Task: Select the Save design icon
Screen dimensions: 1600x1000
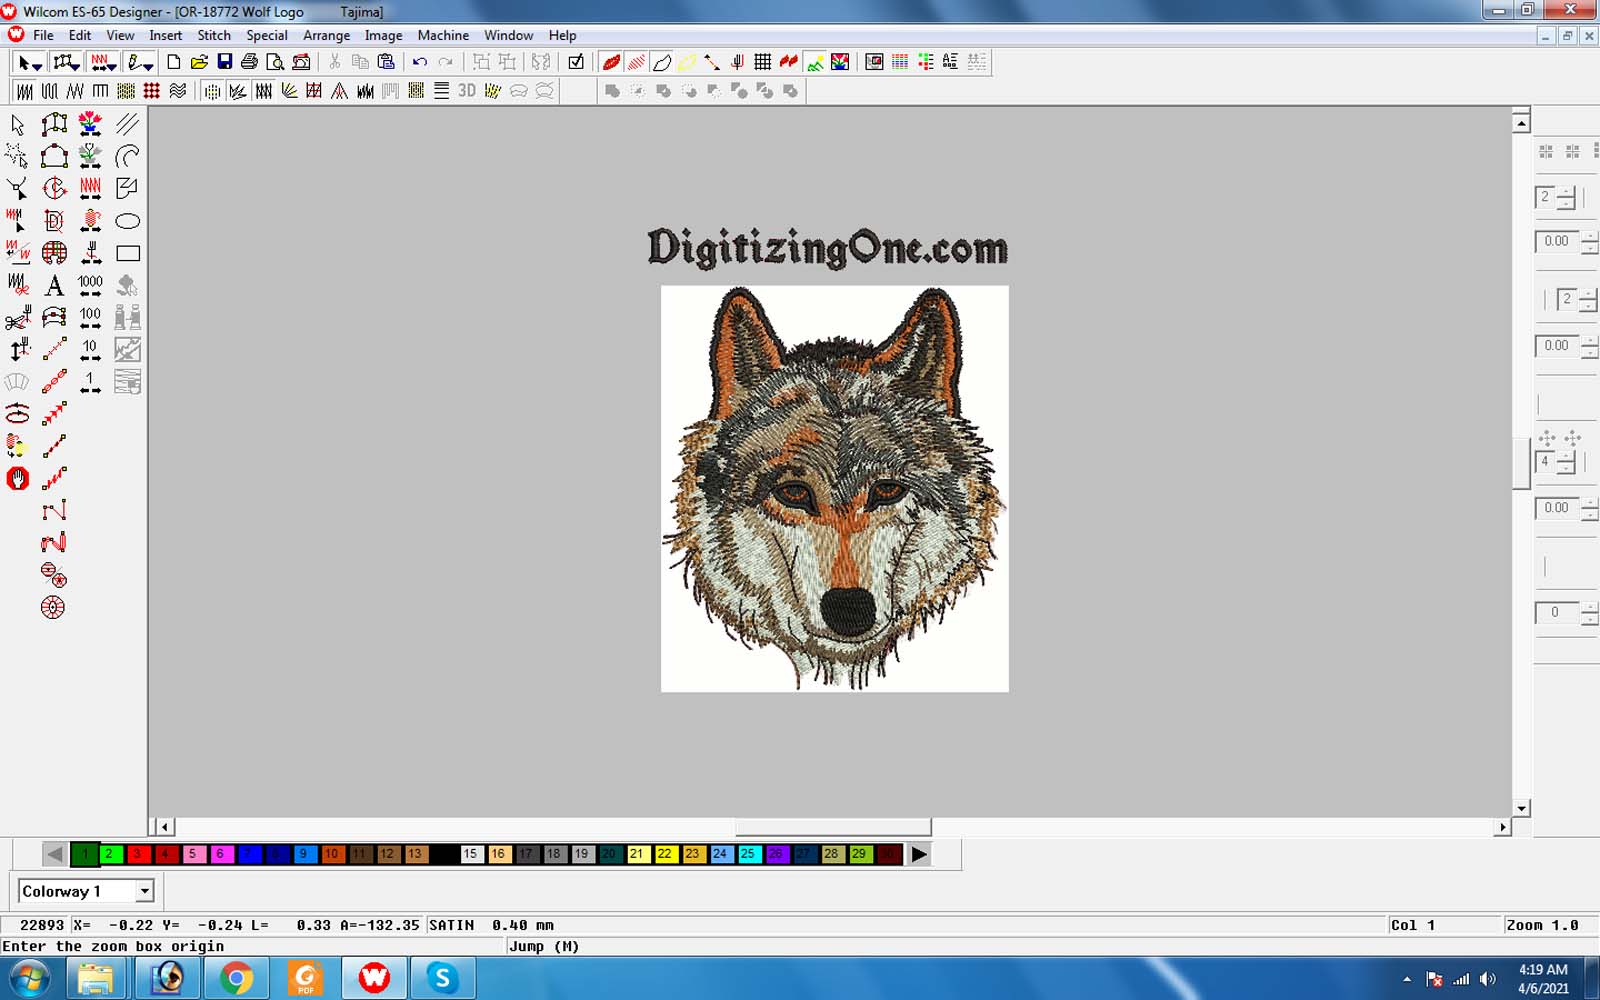Action: [224, 62]
